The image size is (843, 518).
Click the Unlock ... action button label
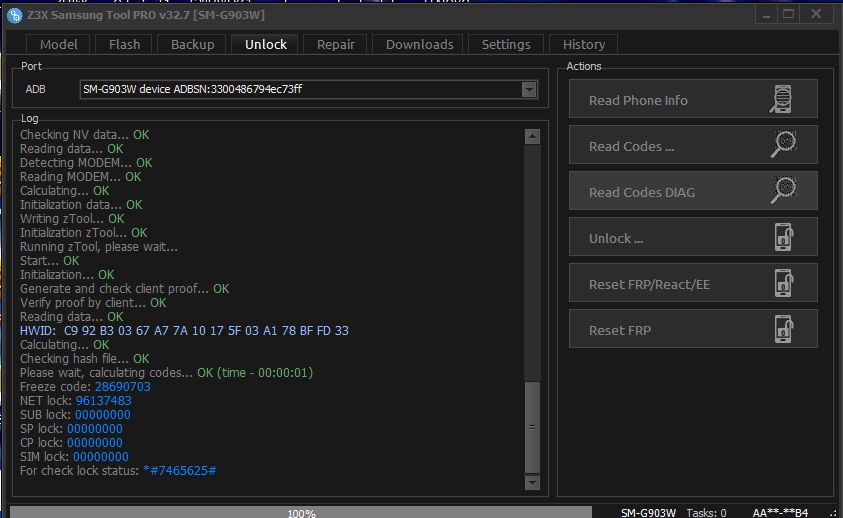[616, 238]
